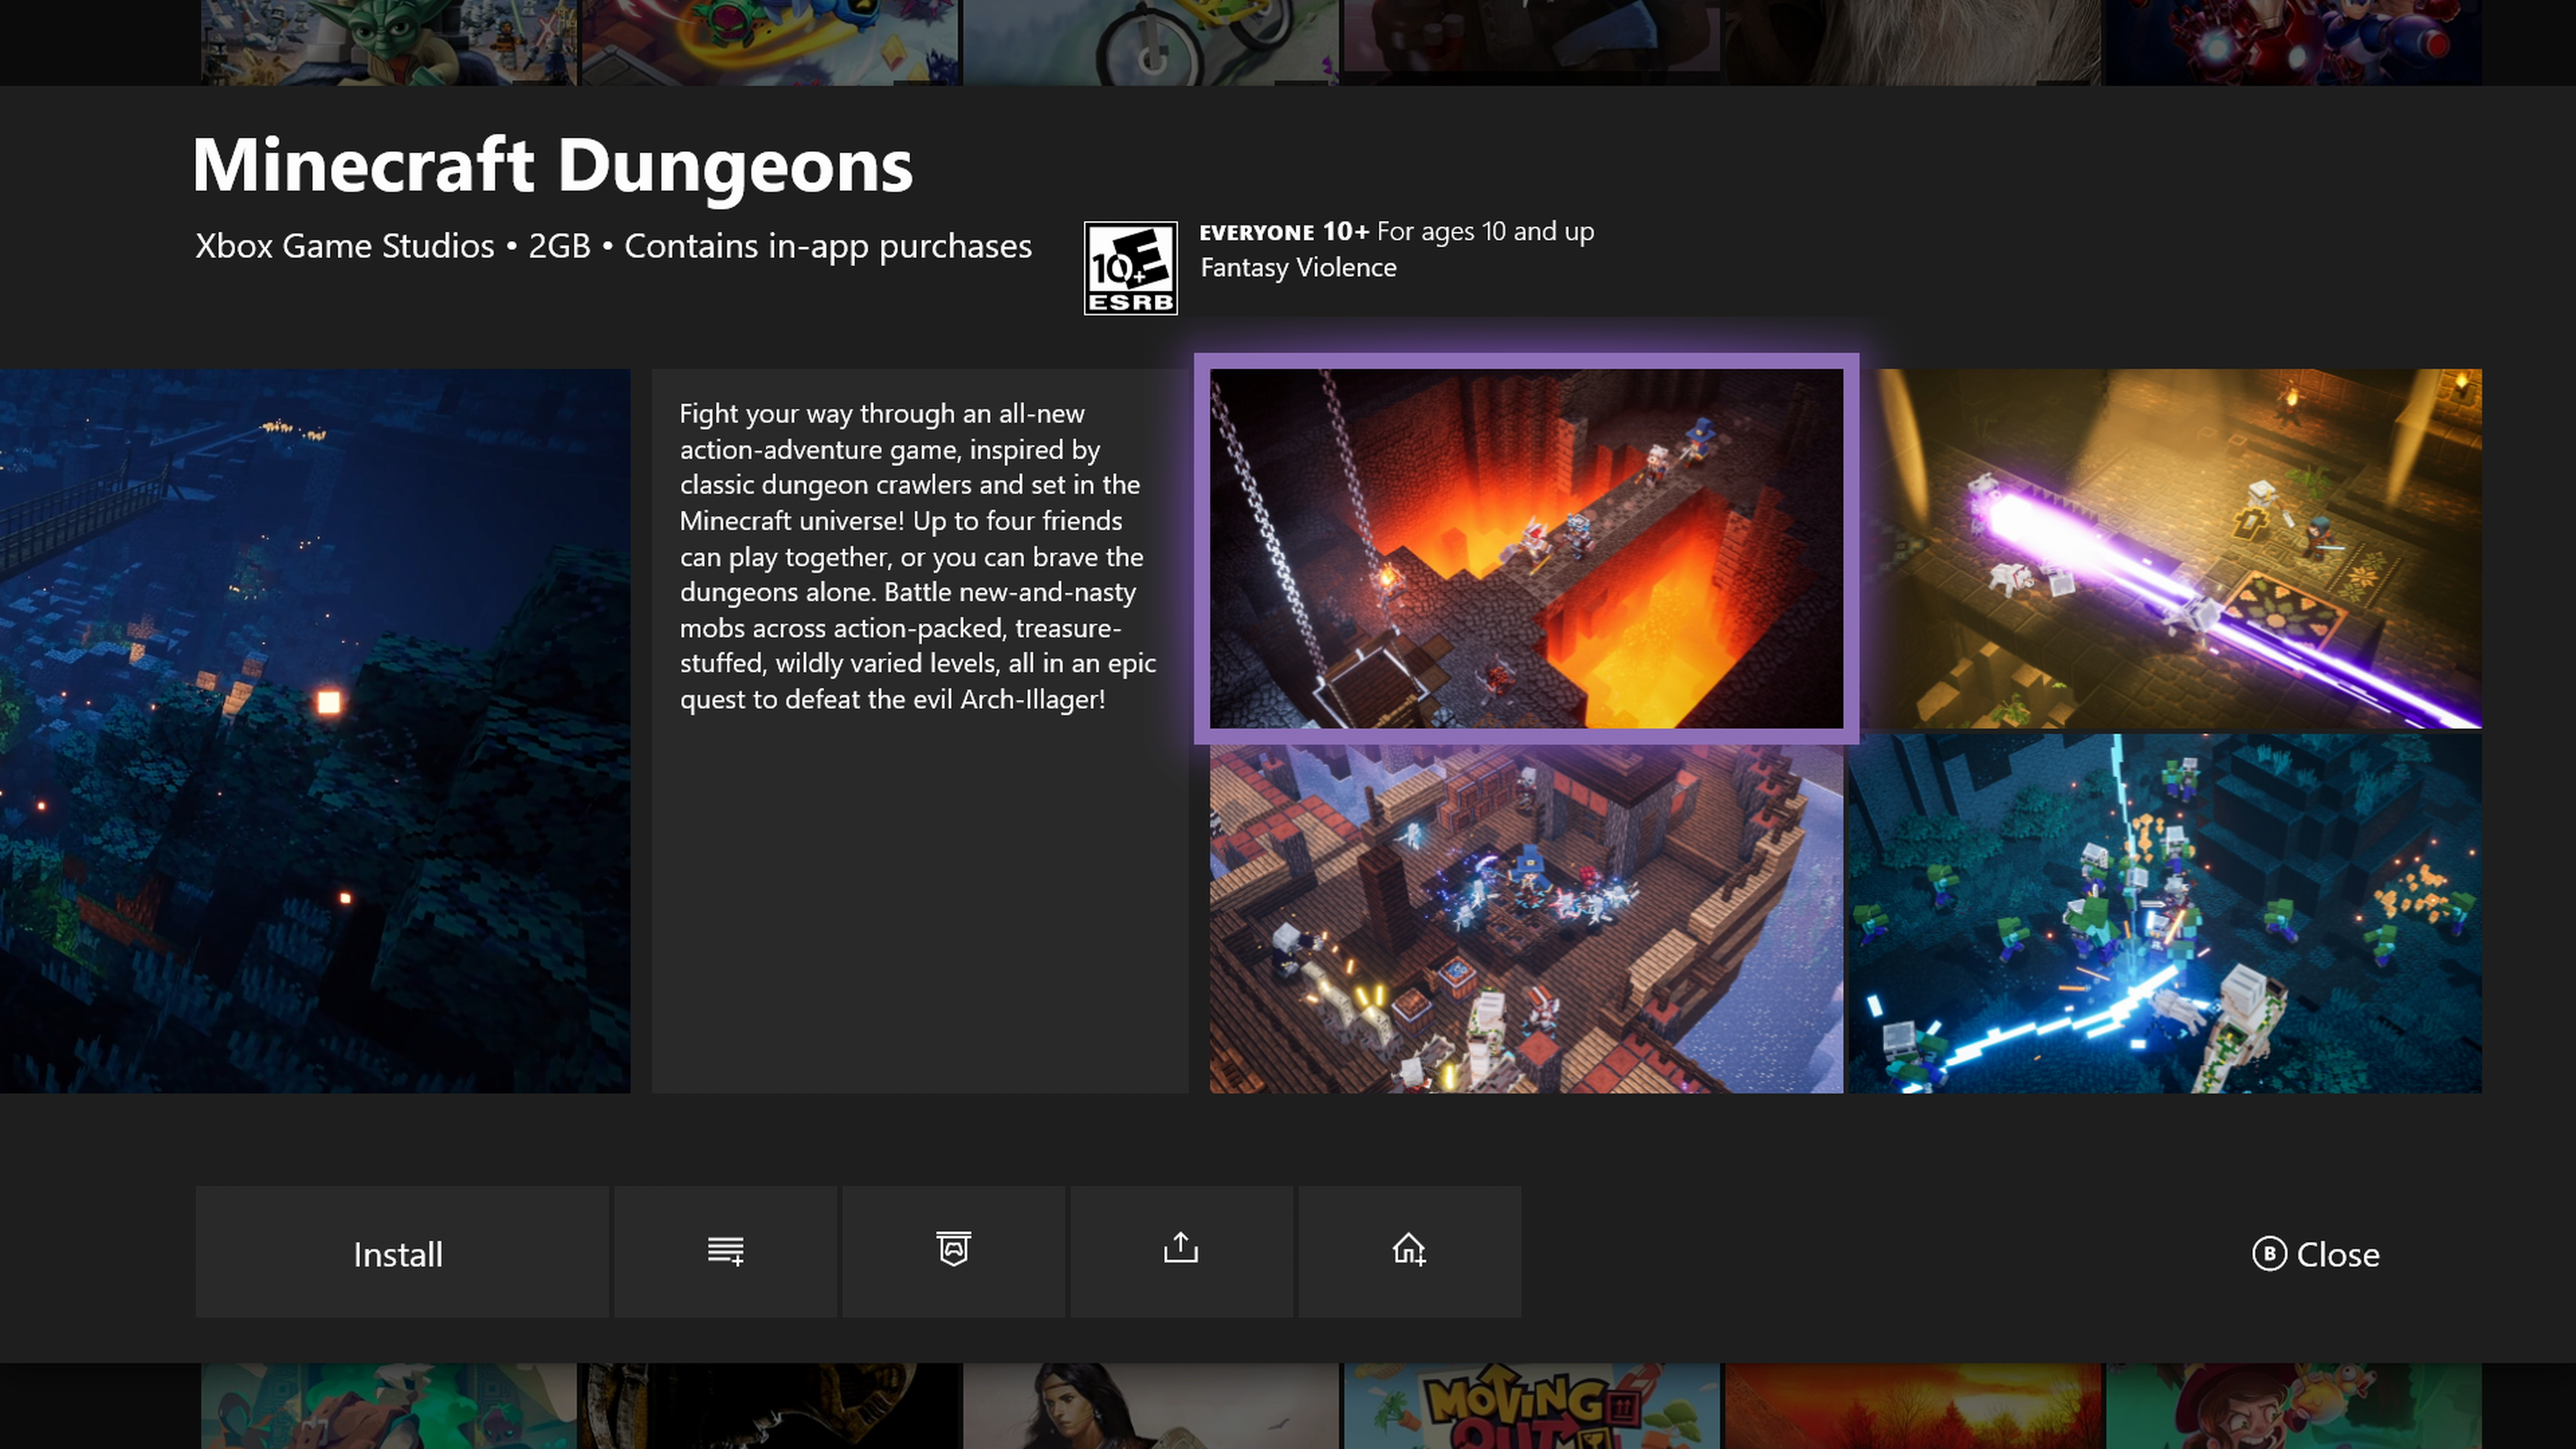Open the Iron Man Marvel tile at top right
The height and width of the screenshot is (1449, 2576).
2294,42
